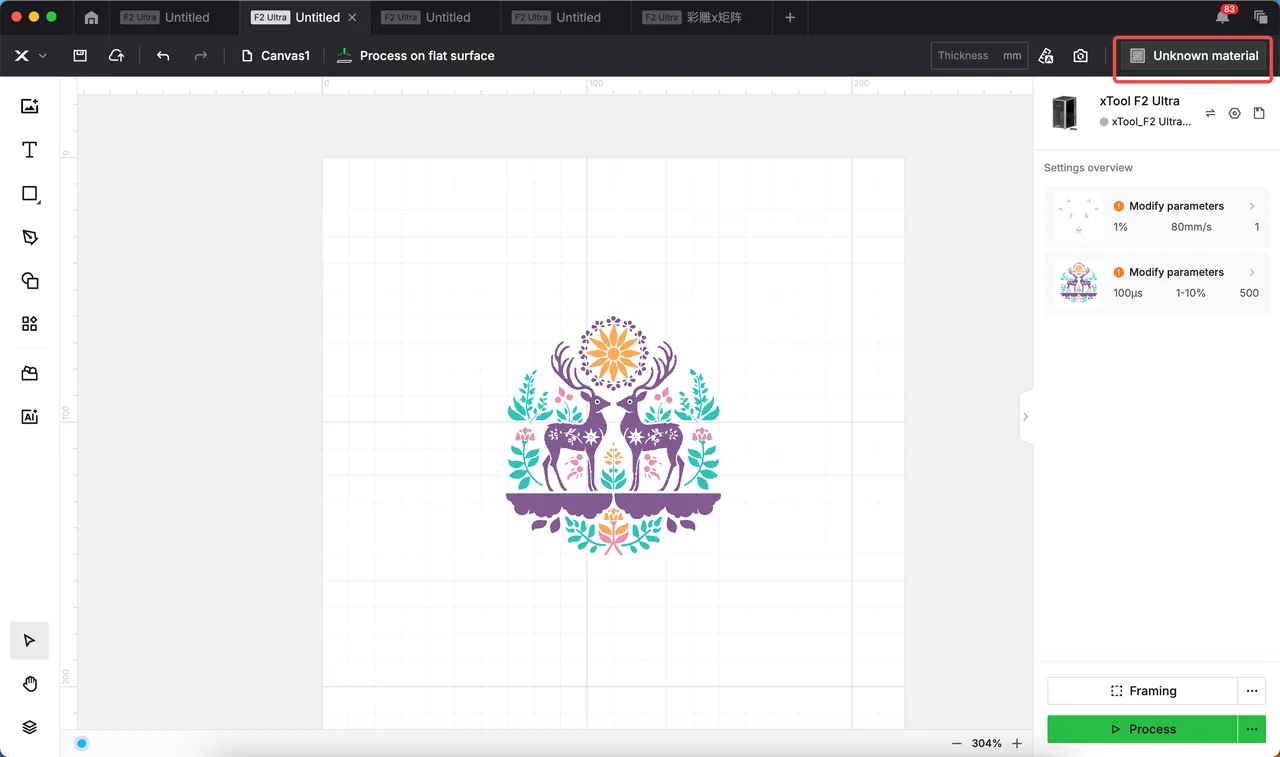
Task: Switch to the first Untitled tab
Action: point(175,18)
